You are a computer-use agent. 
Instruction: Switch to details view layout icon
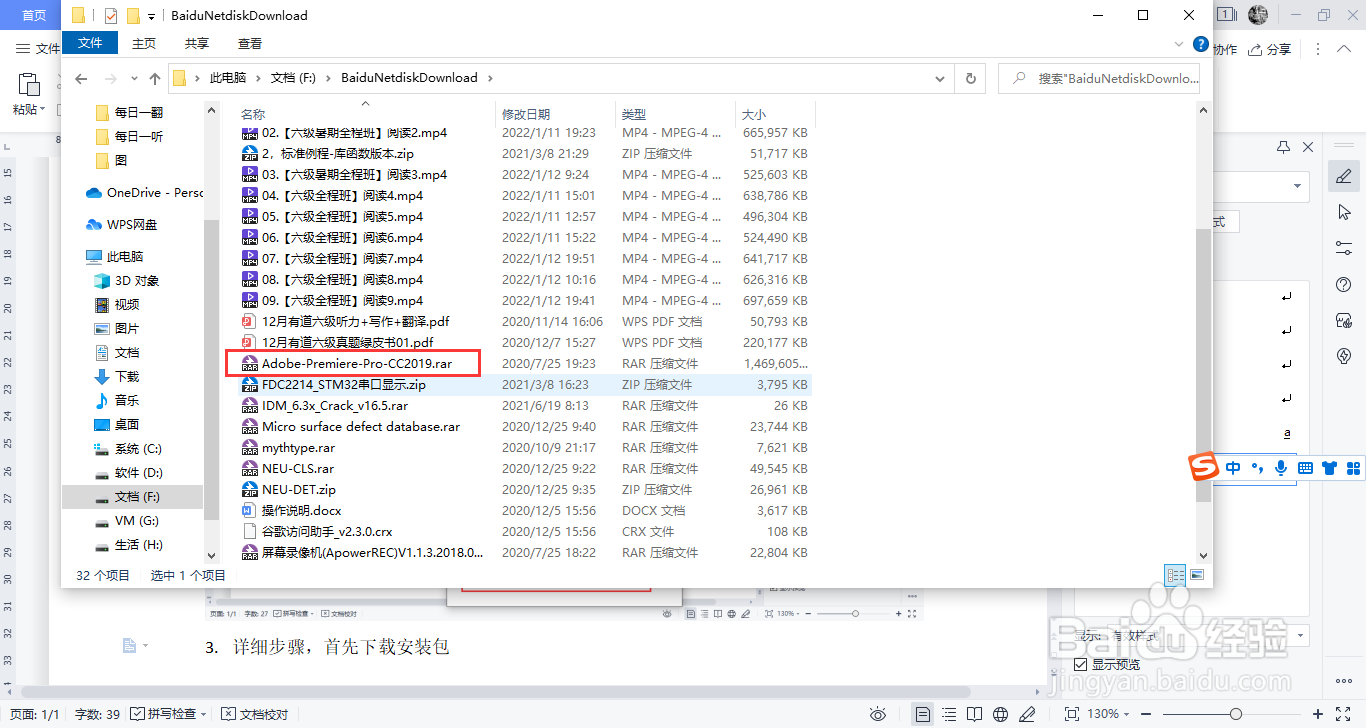point(1176,575)
